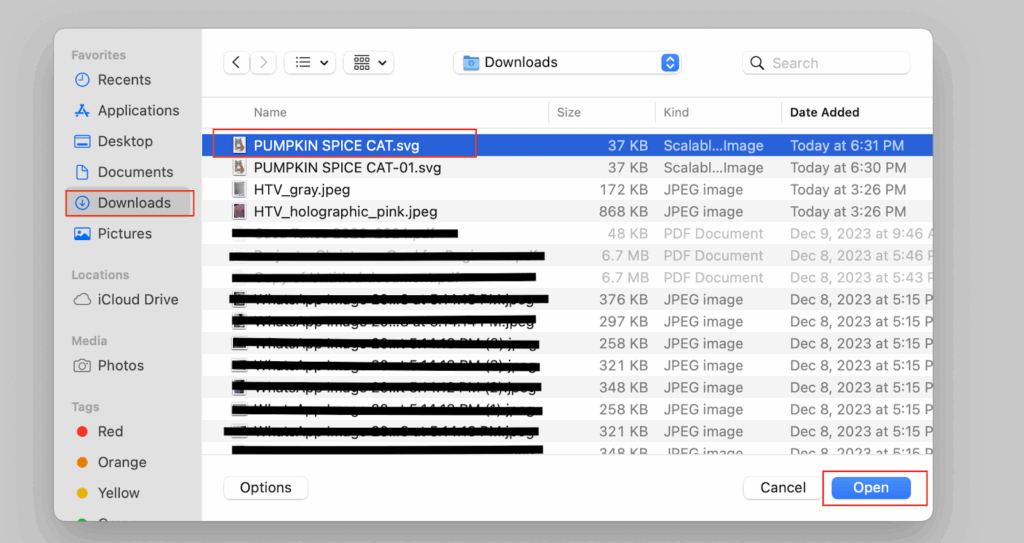Select PUMPKIN SPICE CAT-01.svg file
Screen dimensions: 1024x543
pos(346,168)
